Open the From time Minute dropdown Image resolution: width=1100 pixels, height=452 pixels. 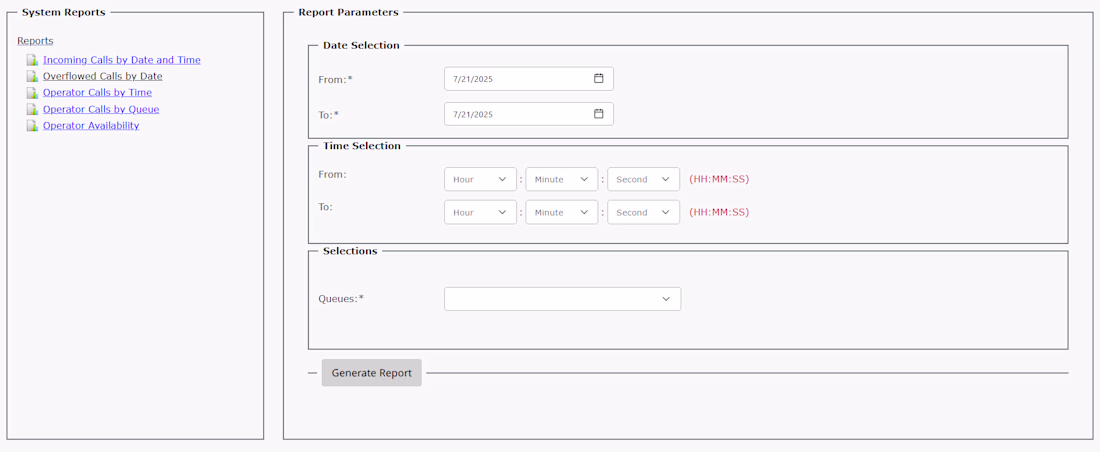(561, 180)
